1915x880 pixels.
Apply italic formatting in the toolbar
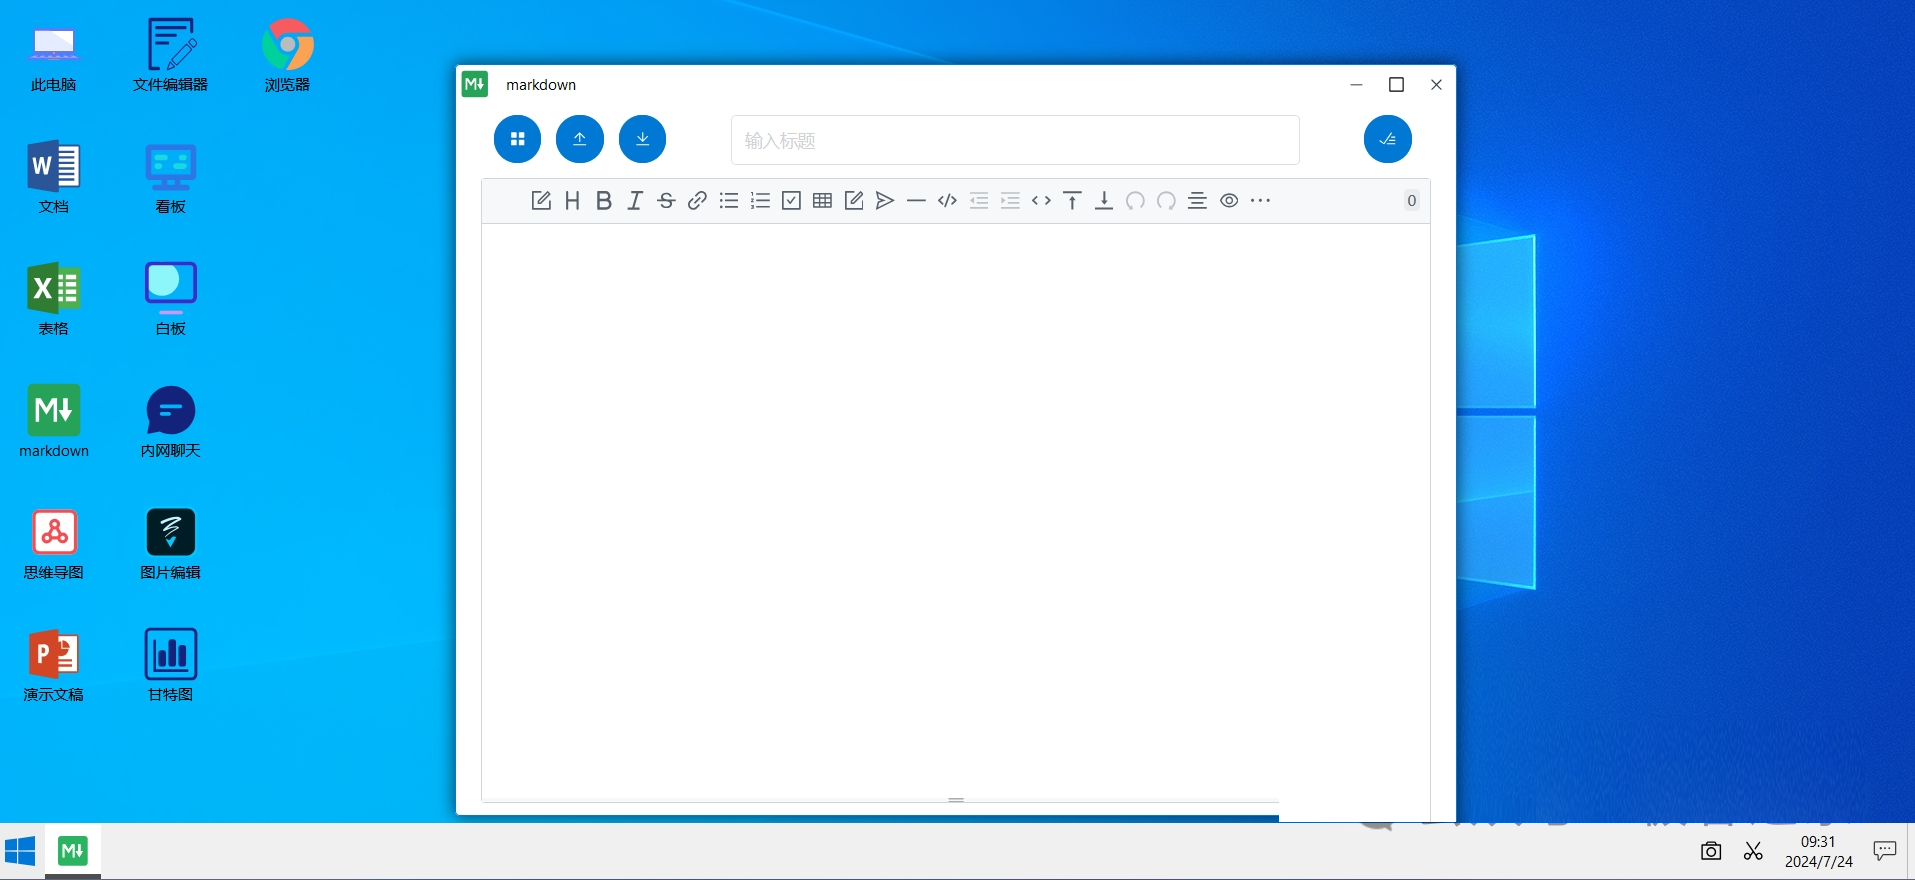point(635,201)
